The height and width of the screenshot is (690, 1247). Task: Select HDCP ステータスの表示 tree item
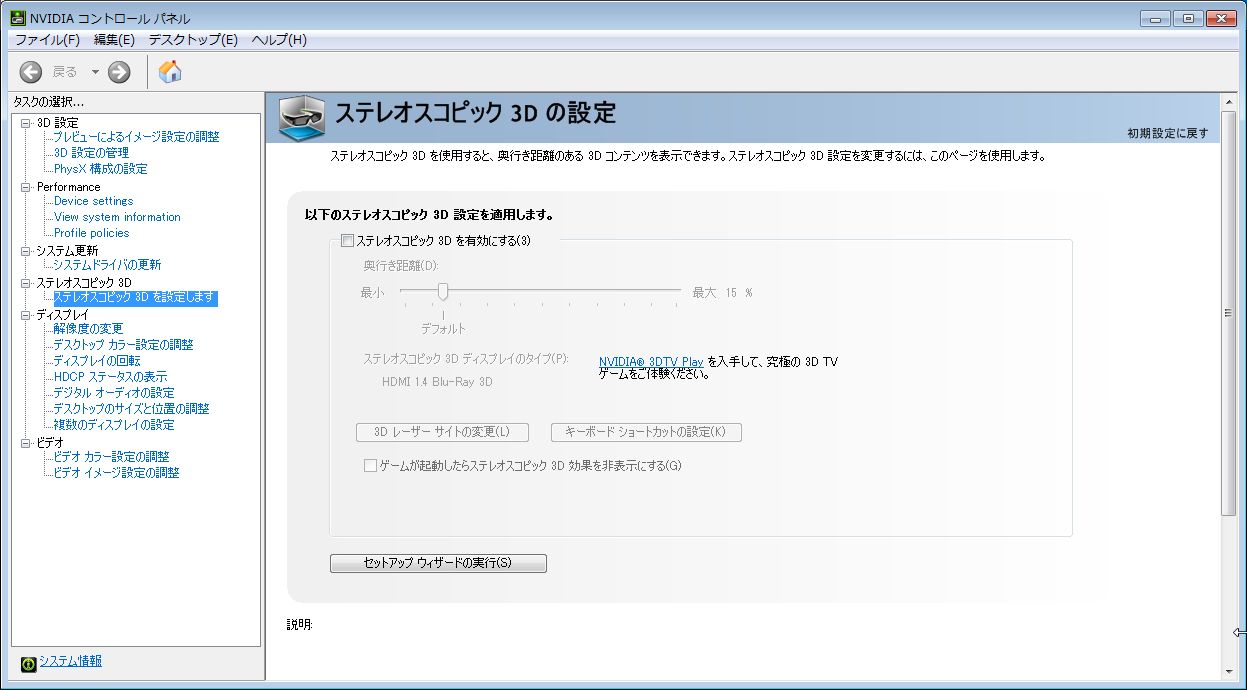[x=110, y=377]
